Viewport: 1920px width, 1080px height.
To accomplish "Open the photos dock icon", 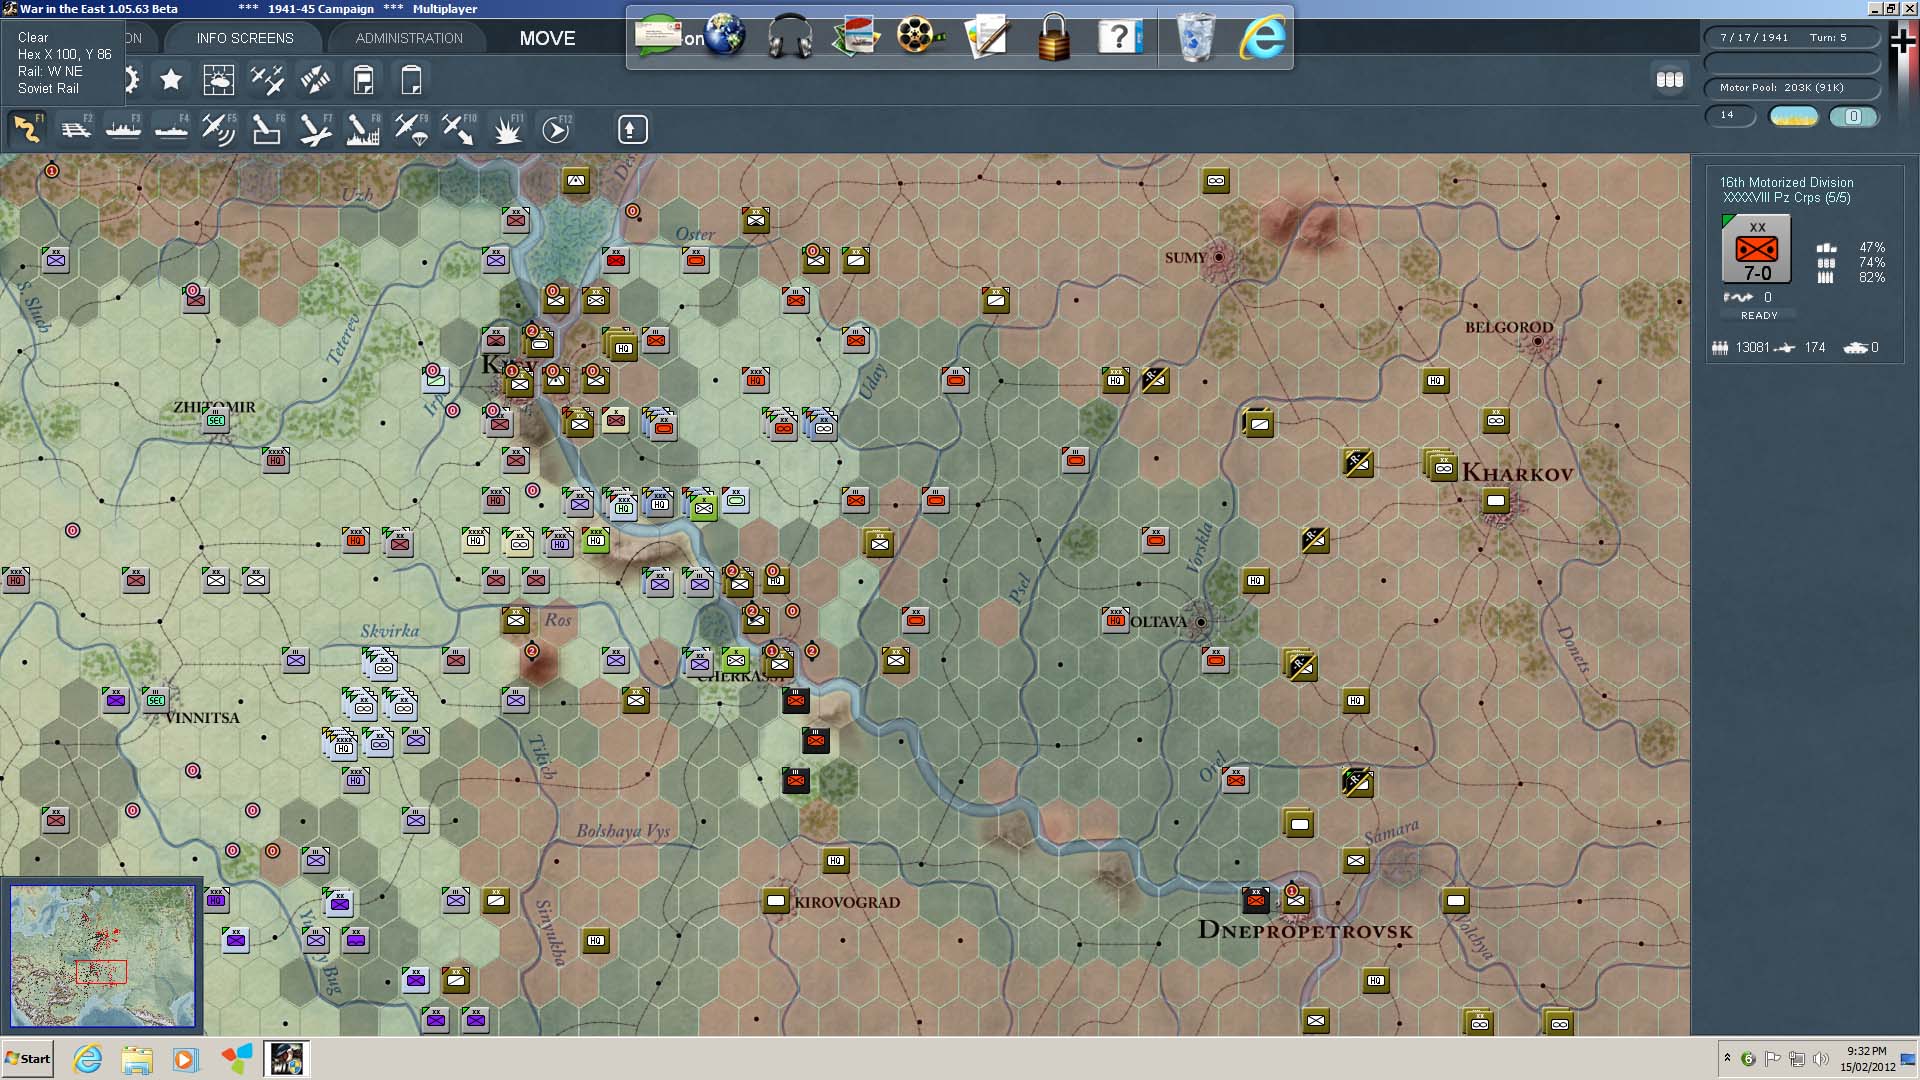I will click(856, 37).
